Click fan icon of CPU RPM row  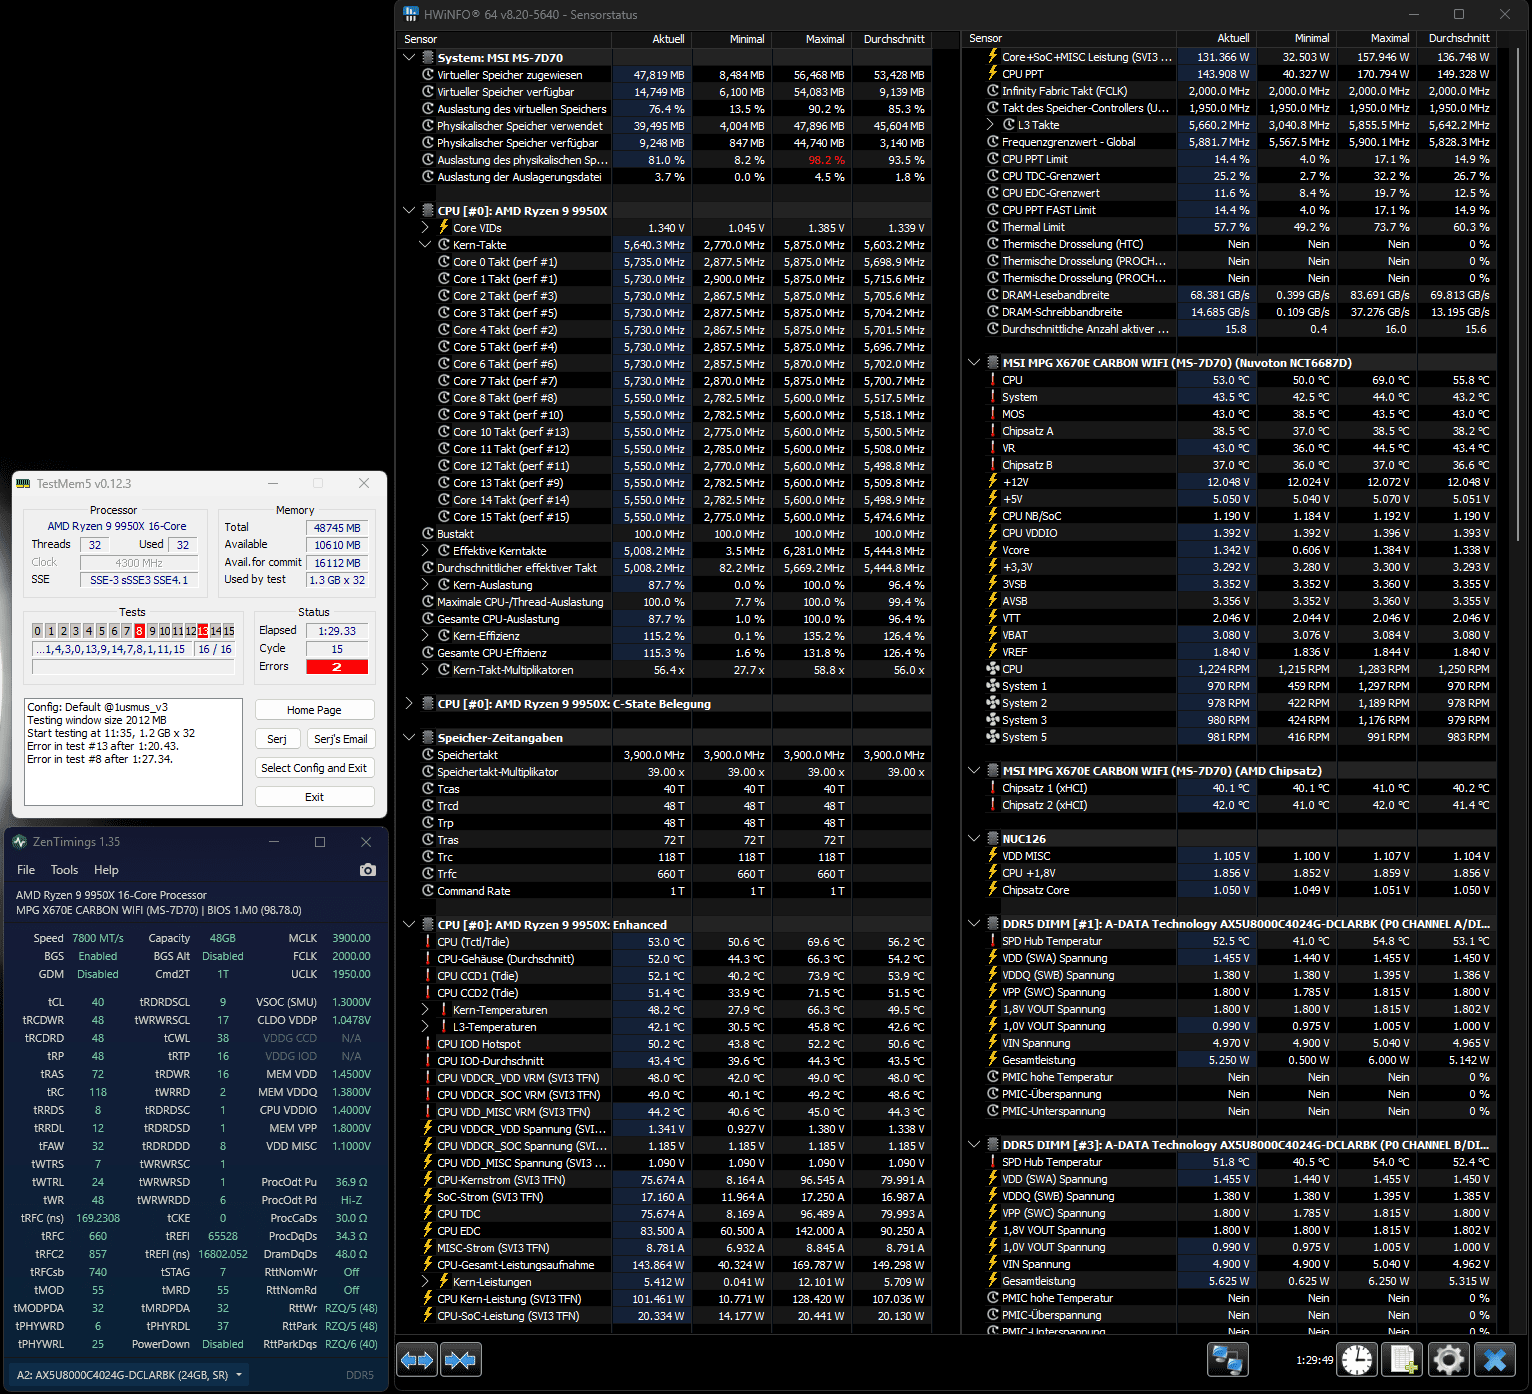pyautogui.click(x=993, y=669)
